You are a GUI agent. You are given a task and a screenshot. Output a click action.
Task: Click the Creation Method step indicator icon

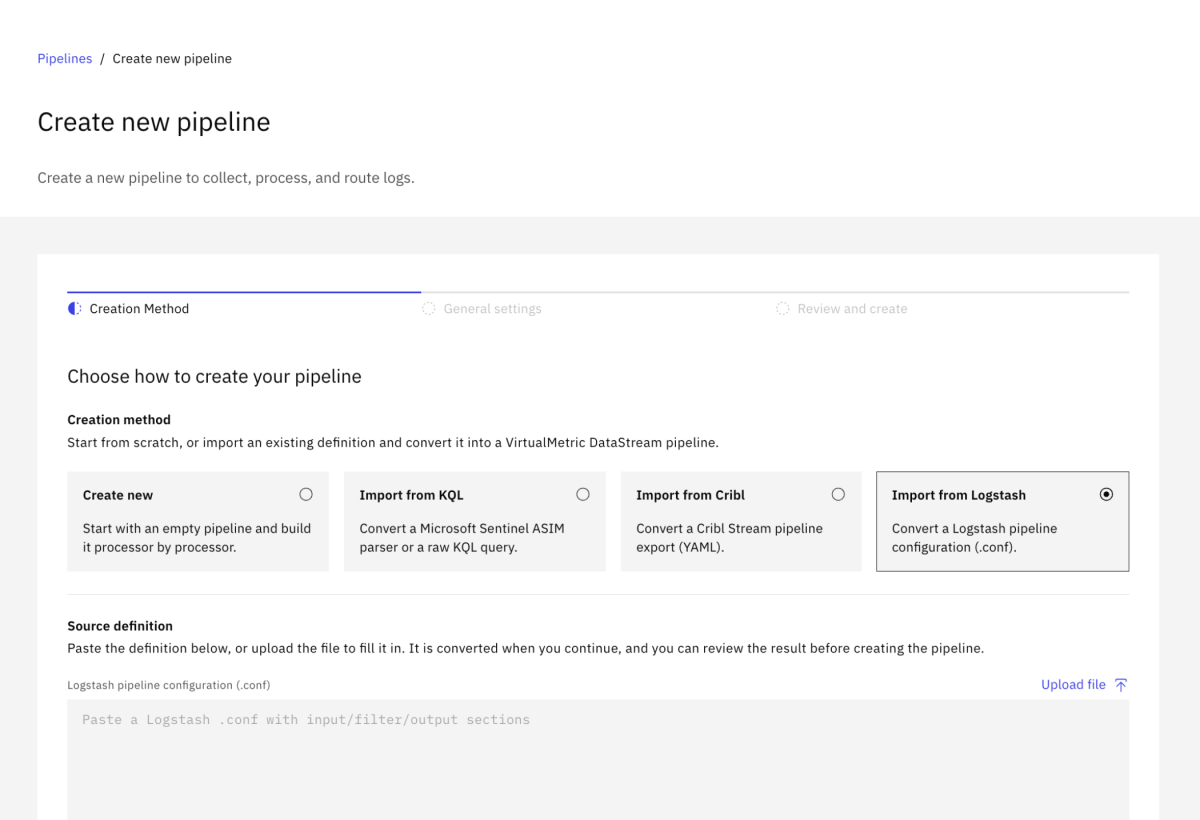75,309
